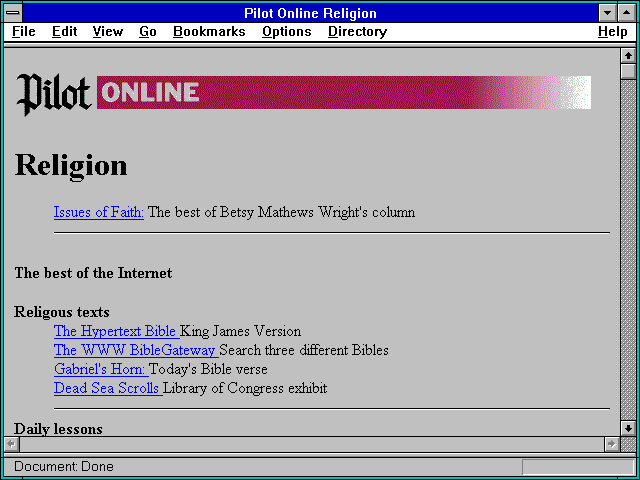The height and width of the screenshot is (480, 640).
Task: Maximize the window with the up-triangle button
Action: [627, 13]
